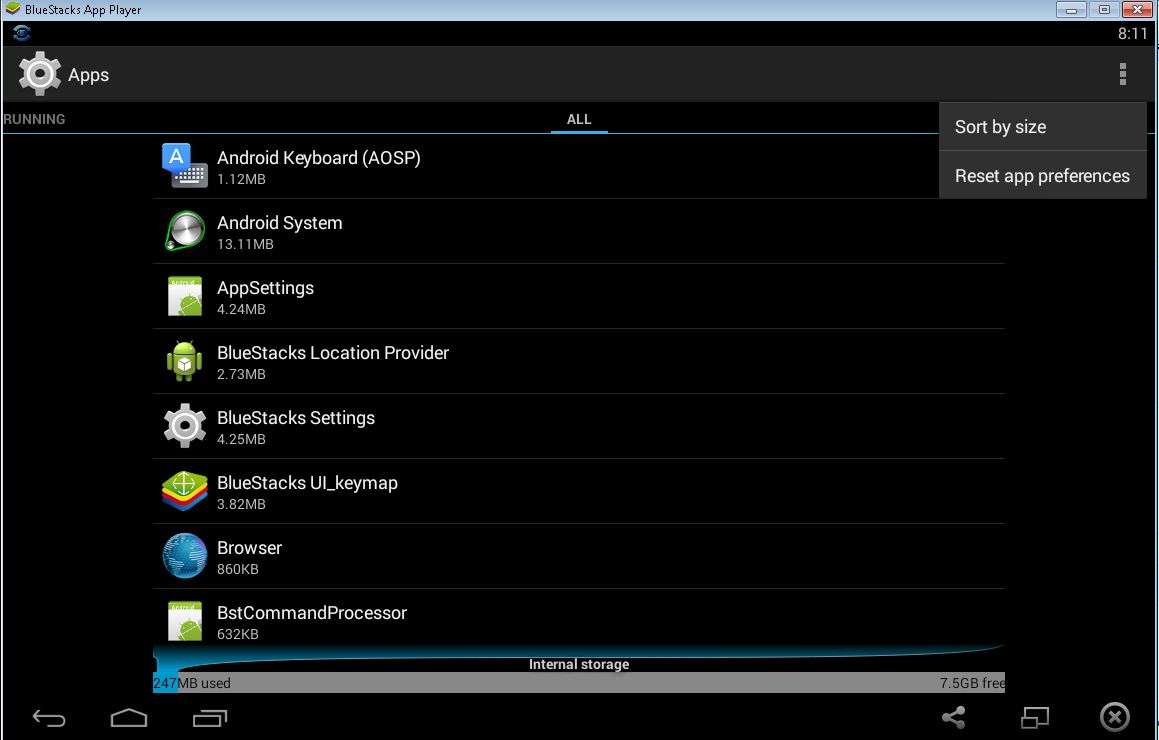This screenshot has height=740, width=1159.
Task: Switch to the RUNNING tab
Action: coord(34,119)
